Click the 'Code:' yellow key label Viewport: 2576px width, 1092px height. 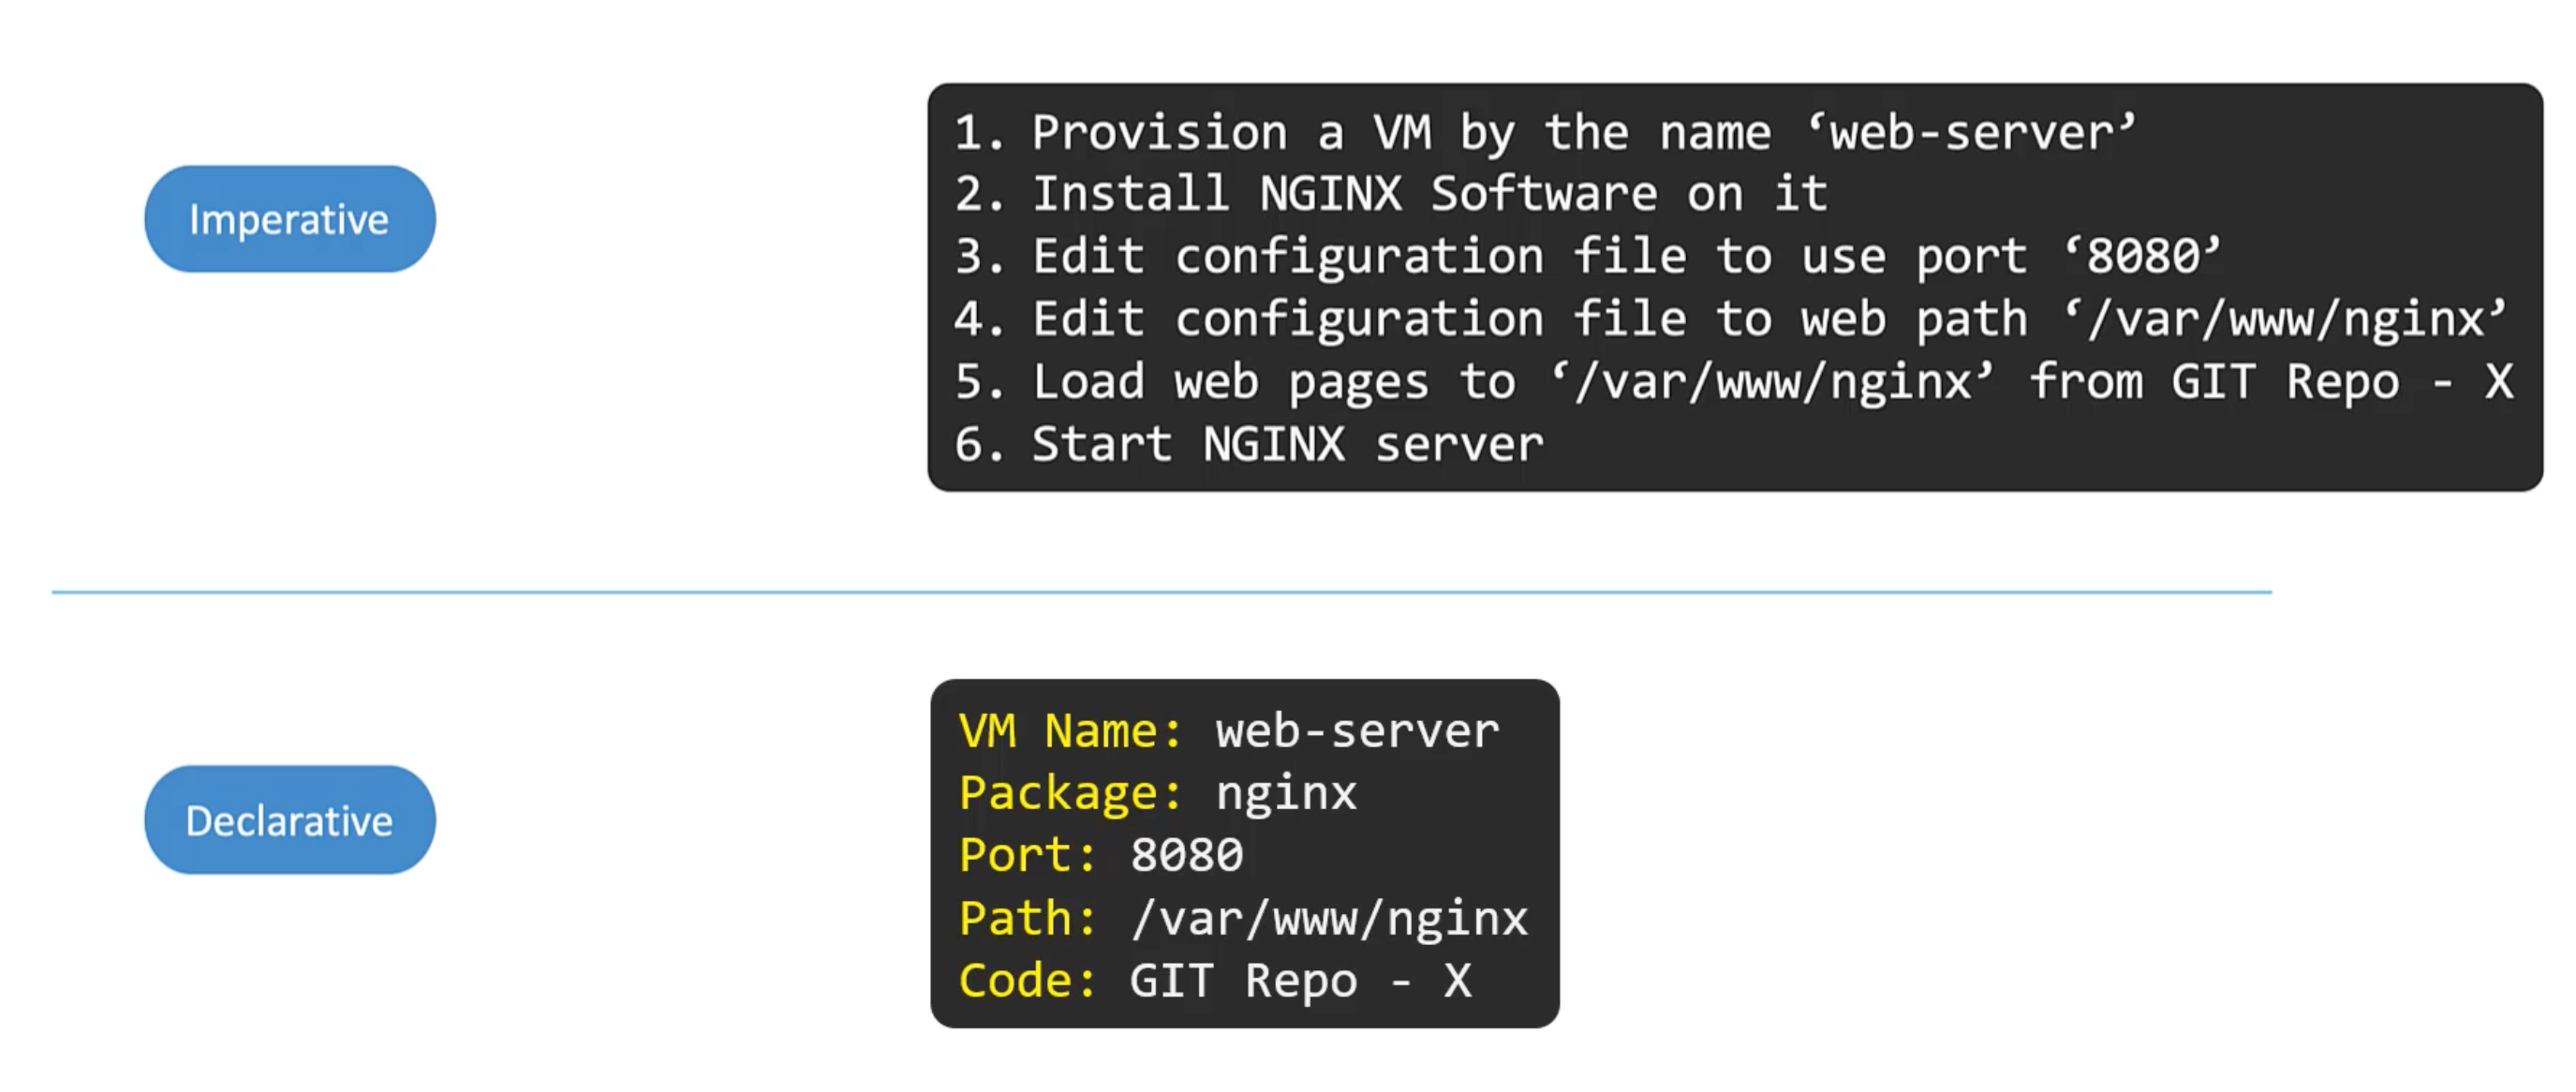point(1028,980)
